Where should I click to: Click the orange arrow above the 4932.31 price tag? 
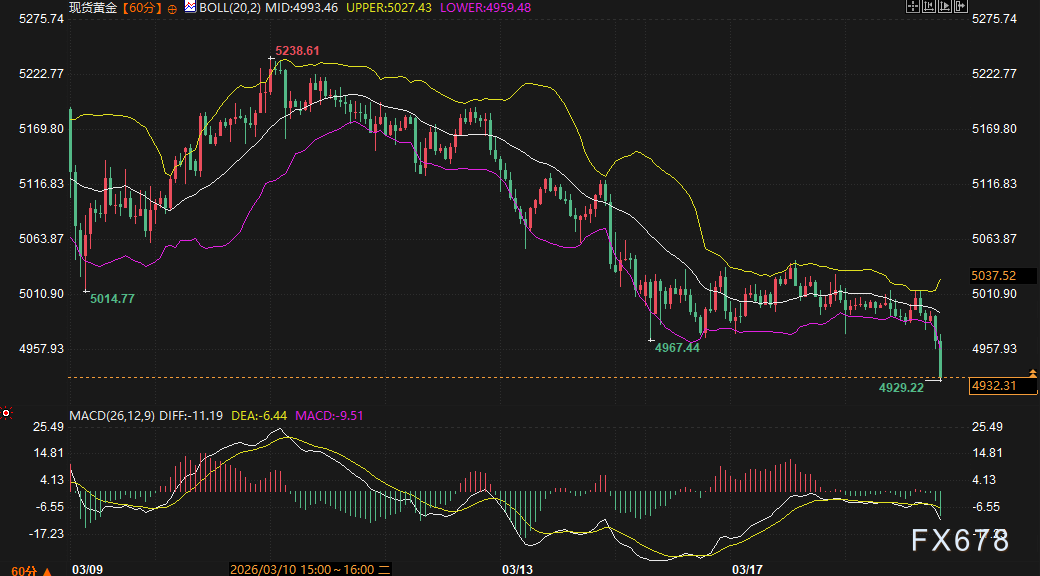pos(1032,373)
